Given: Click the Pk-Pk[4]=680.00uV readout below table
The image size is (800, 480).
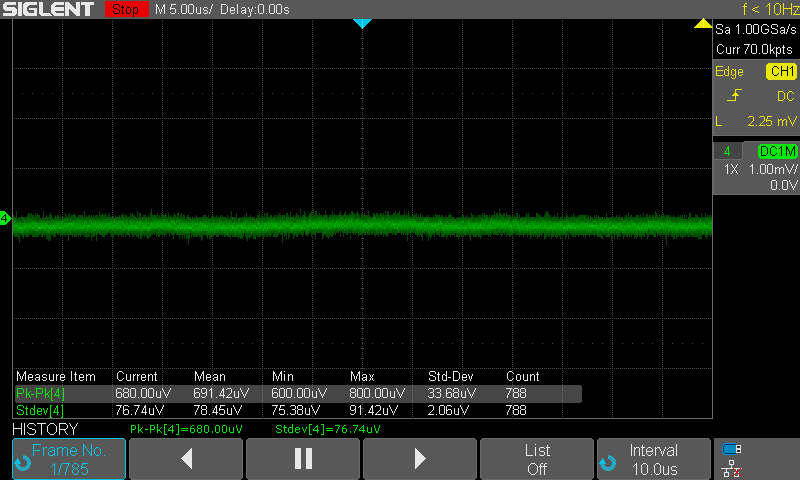Looking at the screenshot, I should click(x=186, y=429).
